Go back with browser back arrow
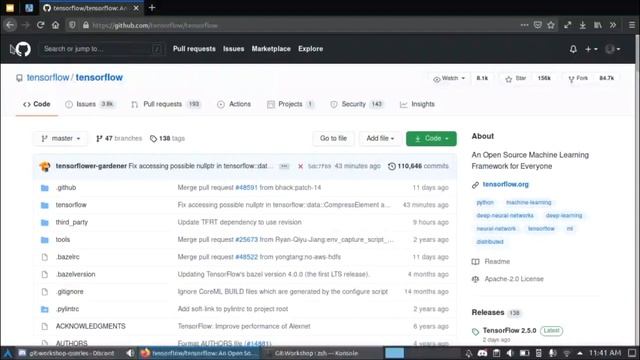 10,25
